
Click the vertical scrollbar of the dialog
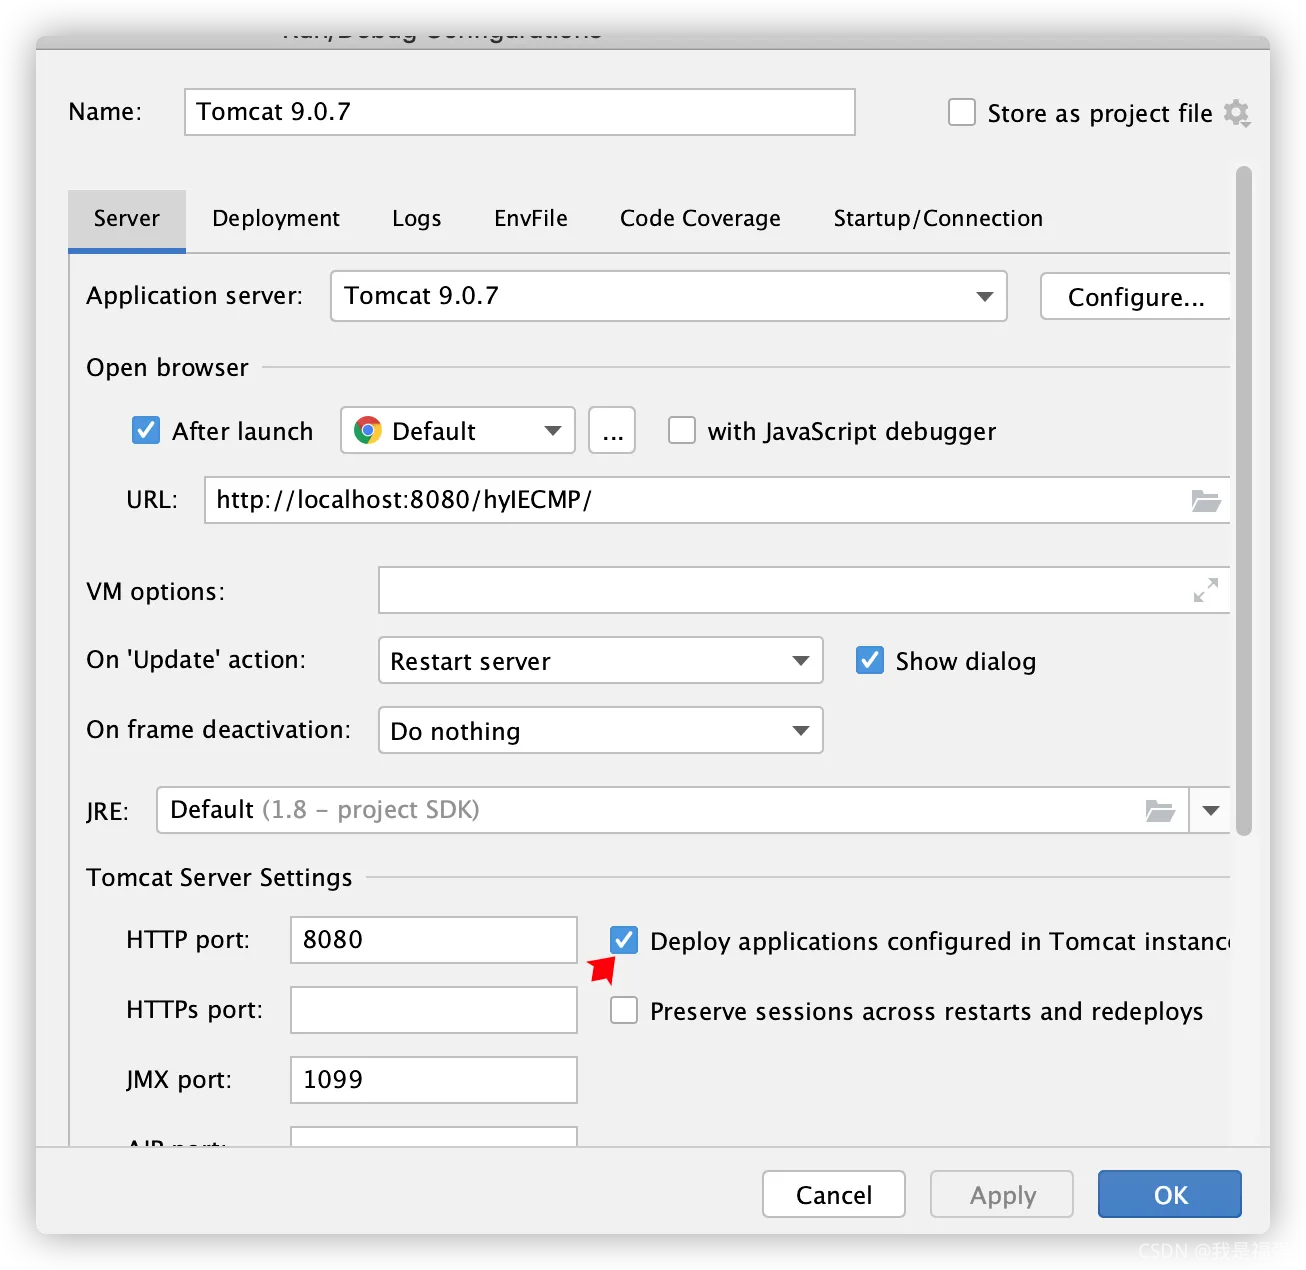[x=1244, y=500]
